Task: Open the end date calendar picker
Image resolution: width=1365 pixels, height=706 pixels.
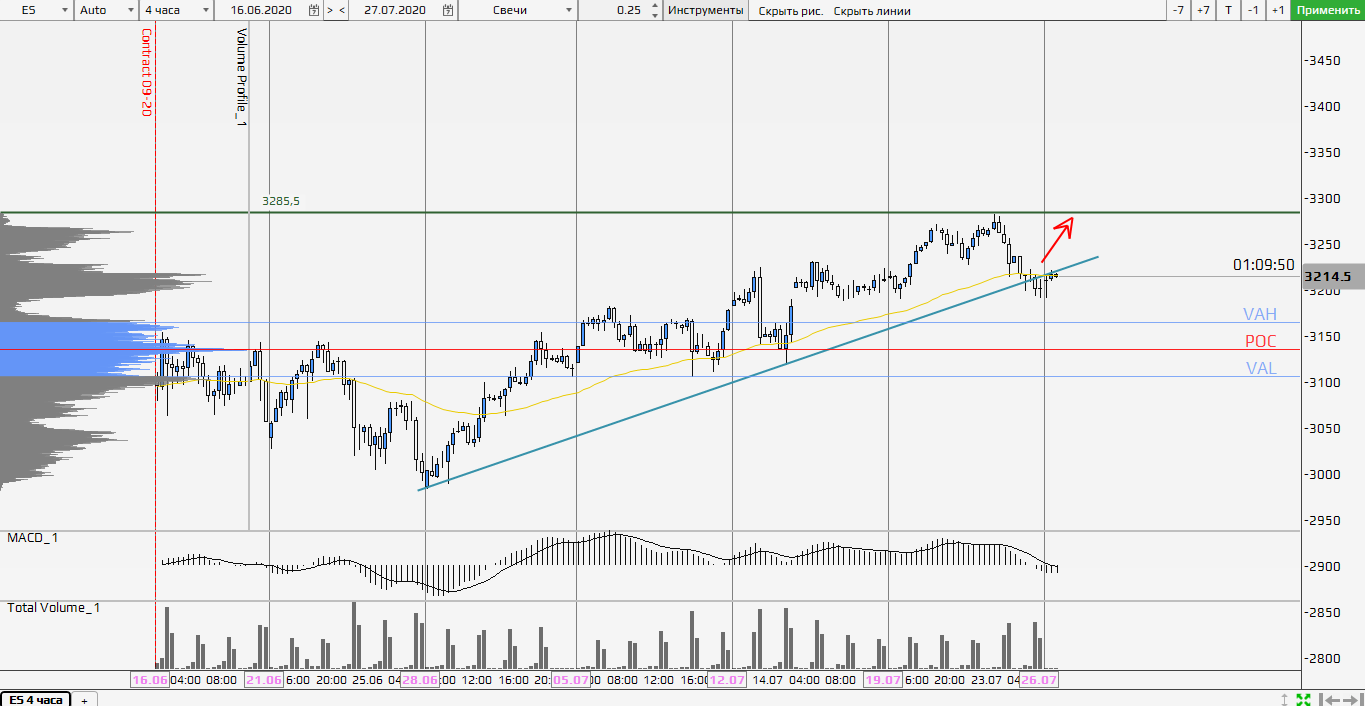Action: [448, 10]
